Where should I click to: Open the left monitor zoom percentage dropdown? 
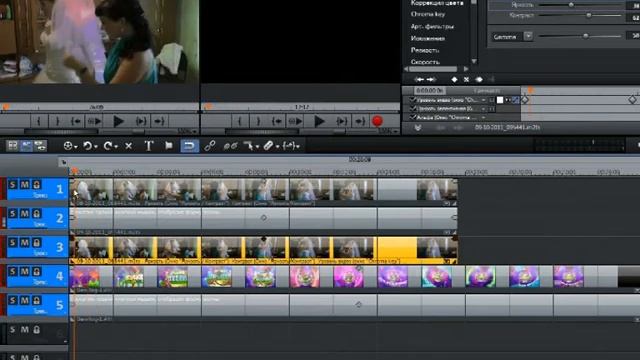point(187,131)
